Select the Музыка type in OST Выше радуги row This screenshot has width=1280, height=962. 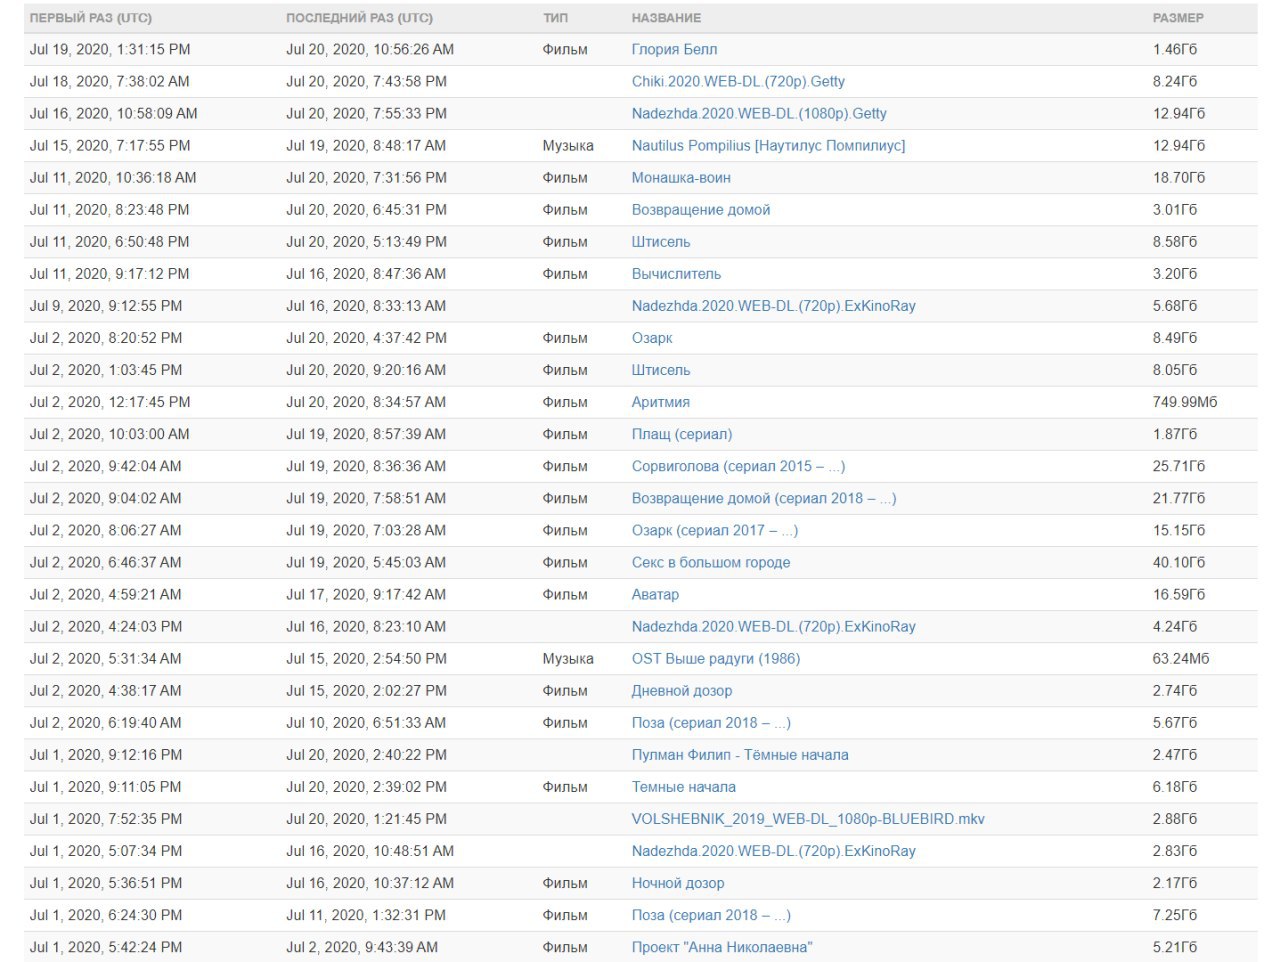[568, 658]
